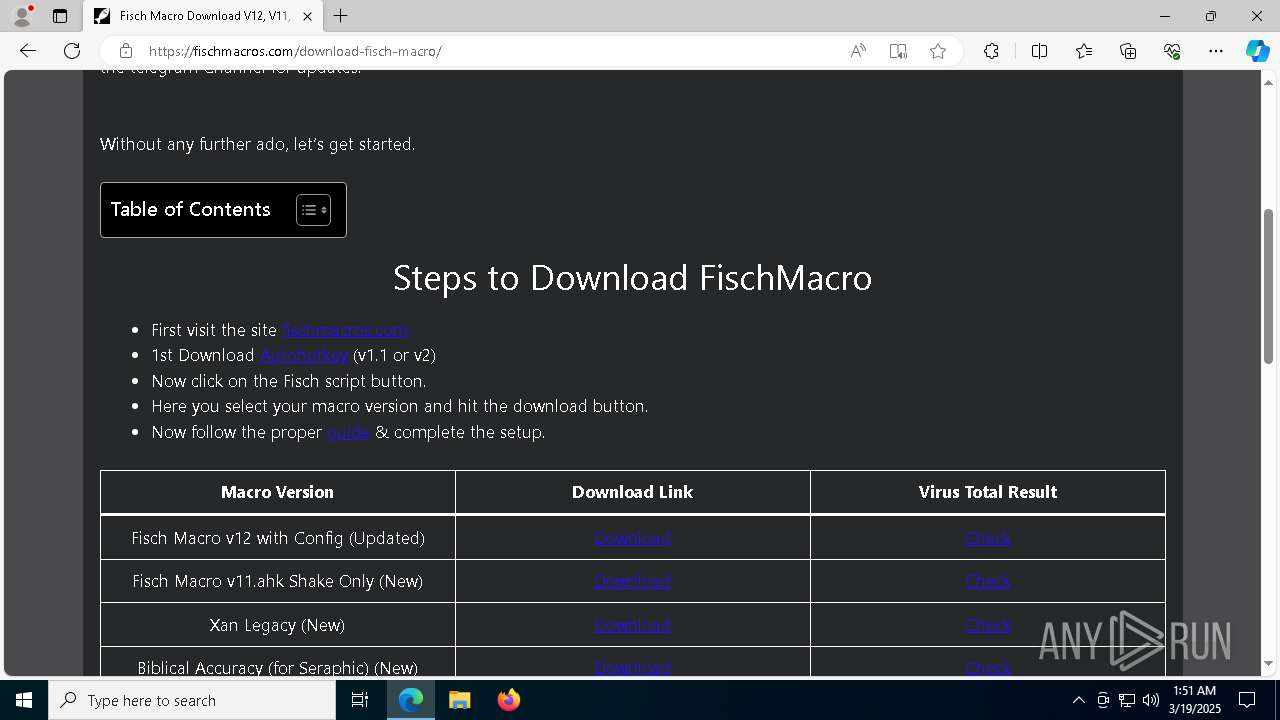The height and width of the screenshot is (720, 1280).
Task: Click the Edge taskbar icon
Action: click(411, 700)
